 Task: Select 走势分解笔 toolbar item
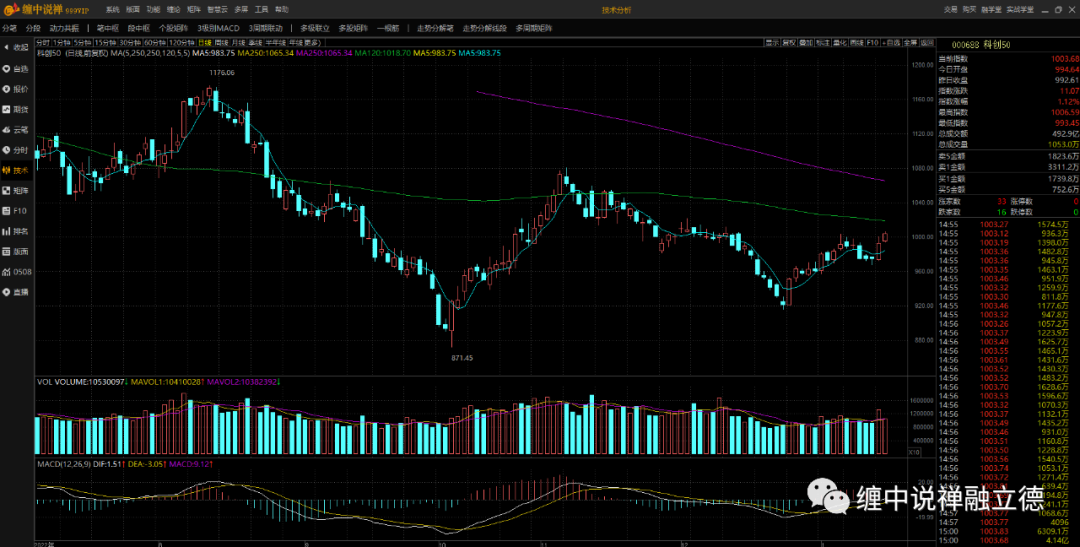click(435, 29)
